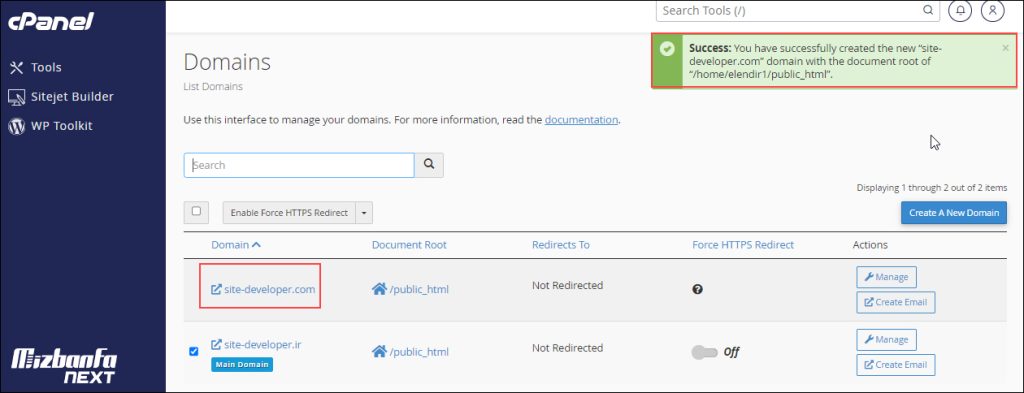Click the Displaying 1 through 2 text
This screenshot has height=393, width=1024.
(x=932, y=187)
